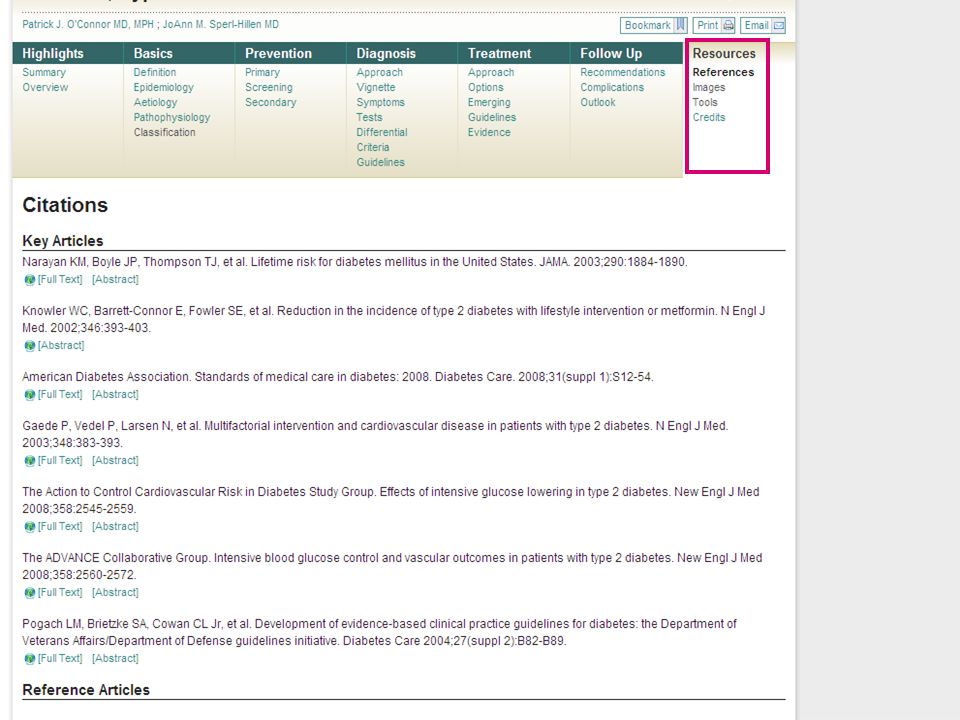Click the Bookmark button label
960x720 pixels.
coord(647,25)
